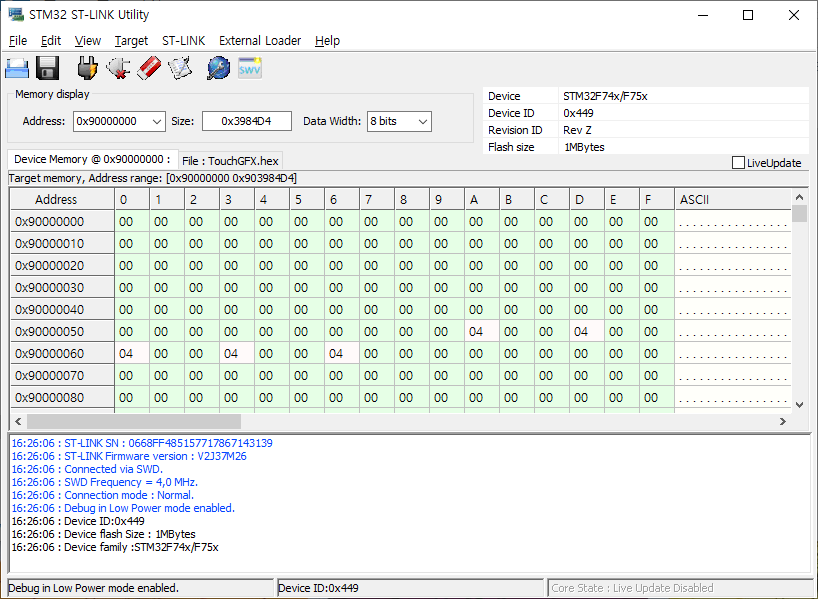Click the ST-LINK Utility title bar app icon
This screenshot has width=818, height=599.
pyautogui.click(x=16, y=14)
